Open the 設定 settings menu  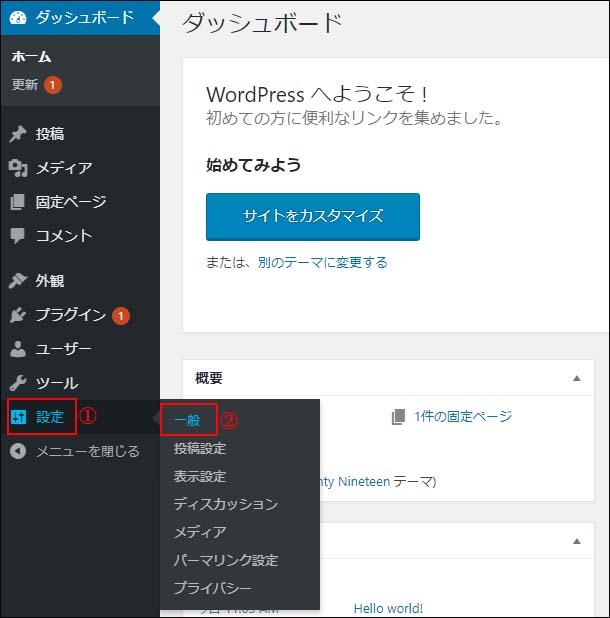point(49,417)
